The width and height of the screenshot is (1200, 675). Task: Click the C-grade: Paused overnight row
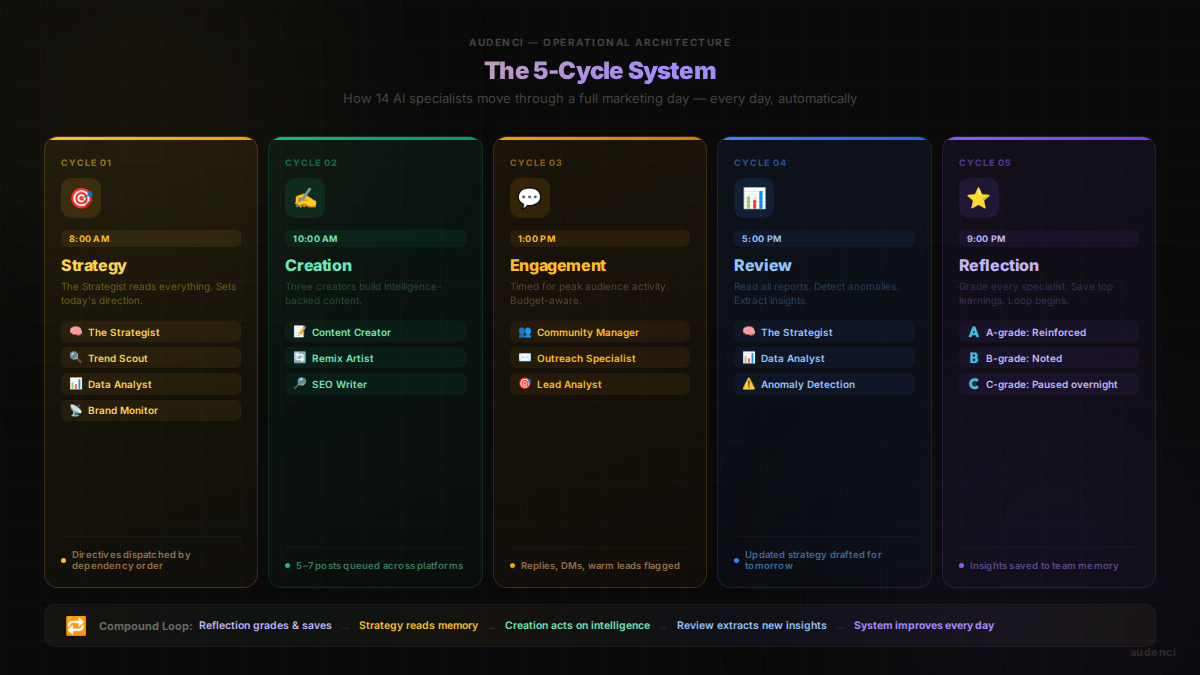pyautogui.click(x=1048, y=384)
